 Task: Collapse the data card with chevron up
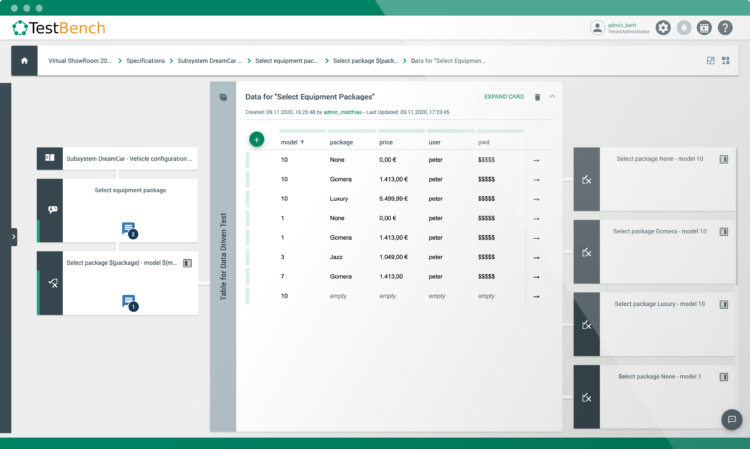click(552, 97)
